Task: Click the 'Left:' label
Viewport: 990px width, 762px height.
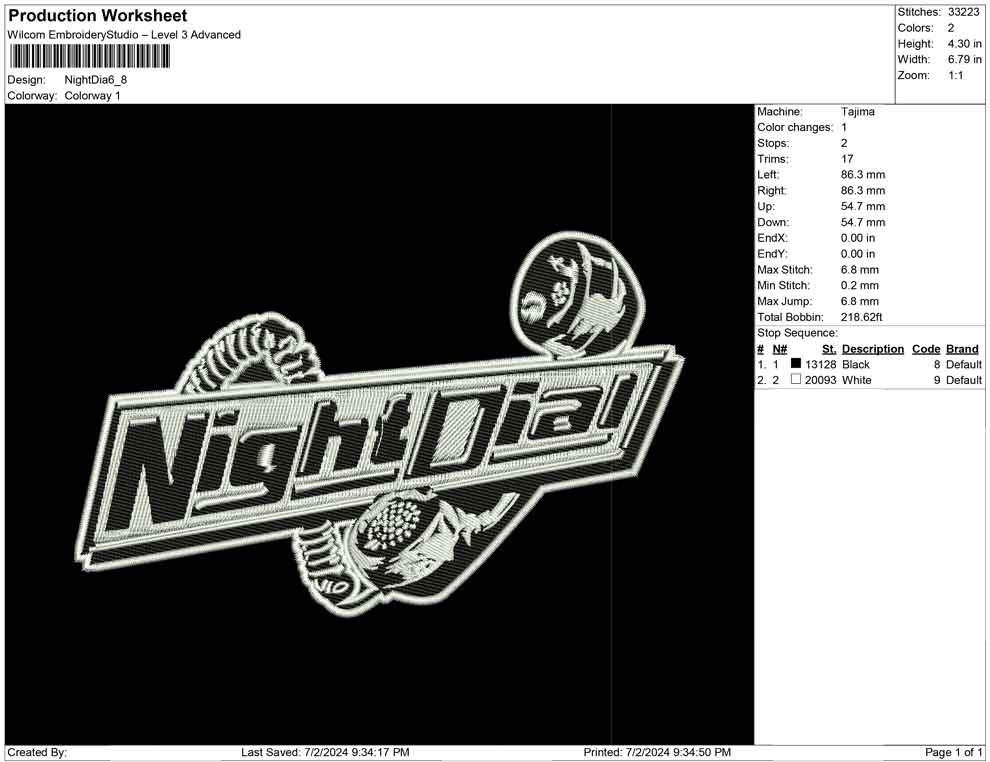Action: (x=768, y=175)
